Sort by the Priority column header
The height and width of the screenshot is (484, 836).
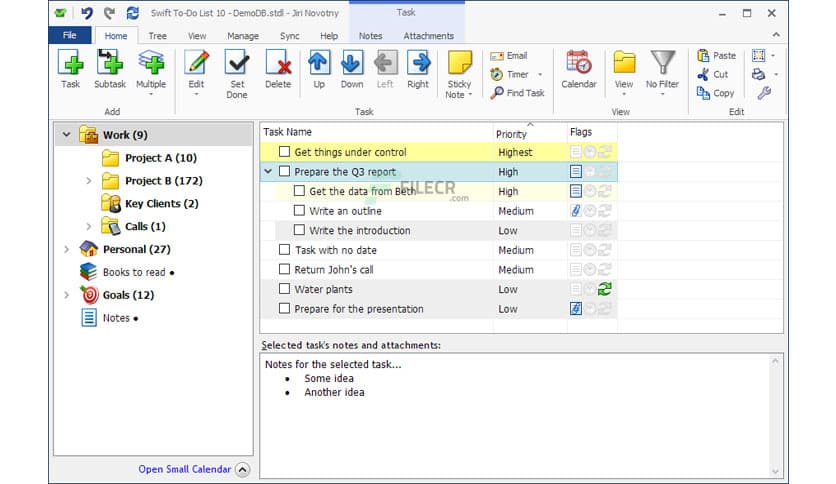(511, 133)
